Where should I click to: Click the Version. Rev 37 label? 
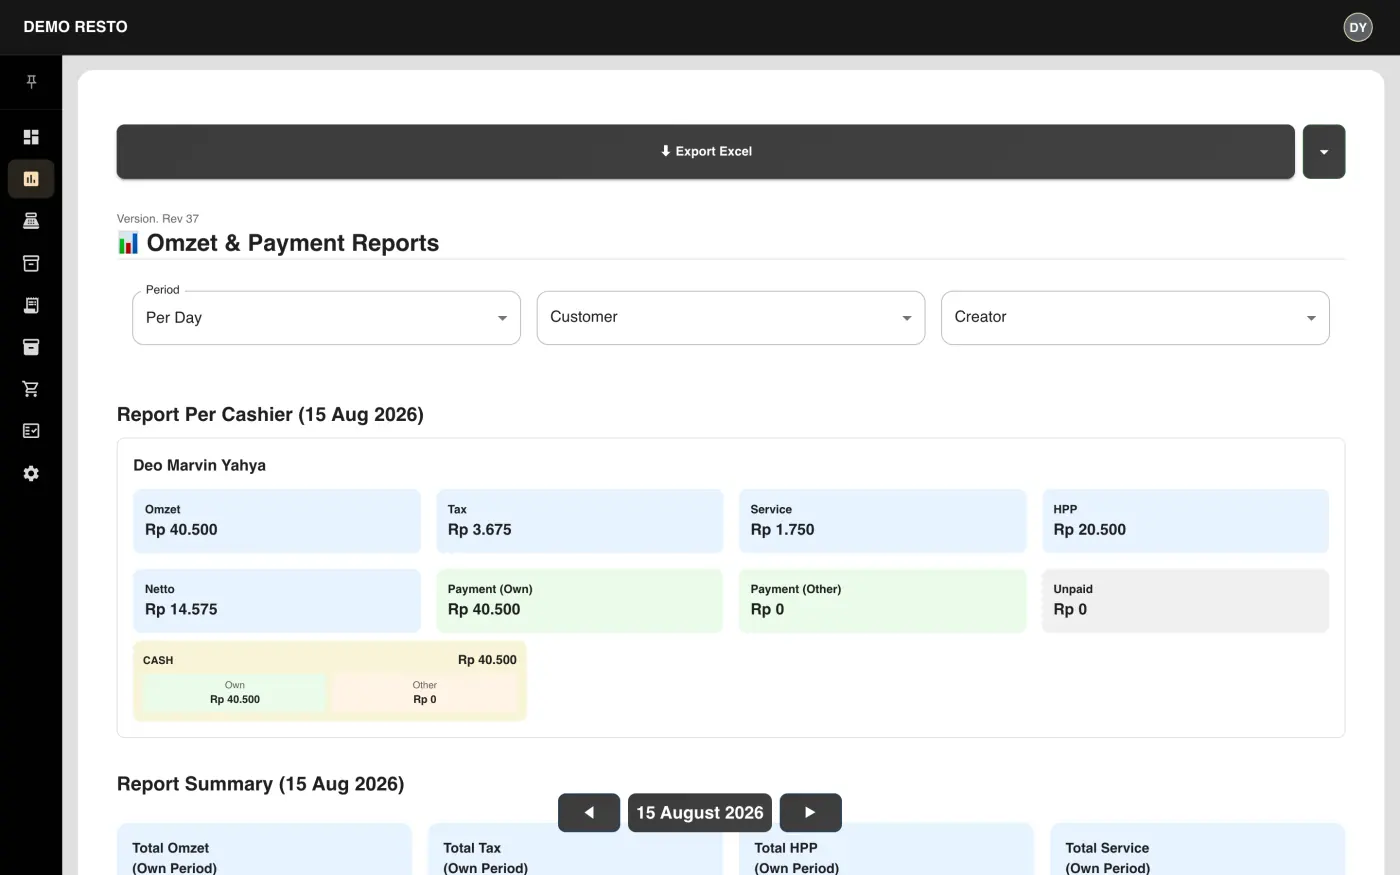158,219
